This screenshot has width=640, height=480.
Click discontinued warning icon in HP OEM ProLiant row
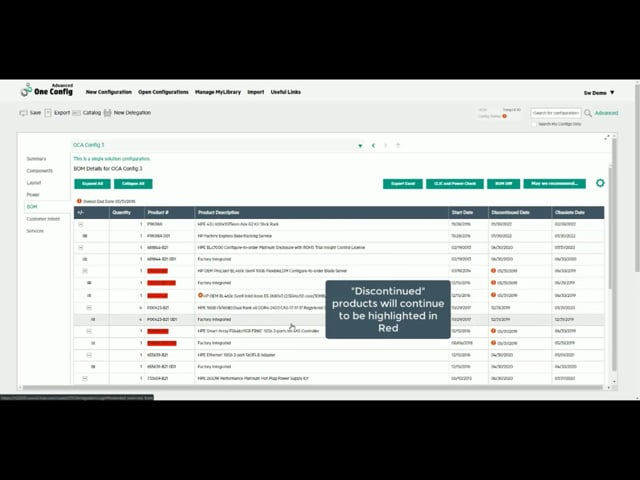pos(493,271)
